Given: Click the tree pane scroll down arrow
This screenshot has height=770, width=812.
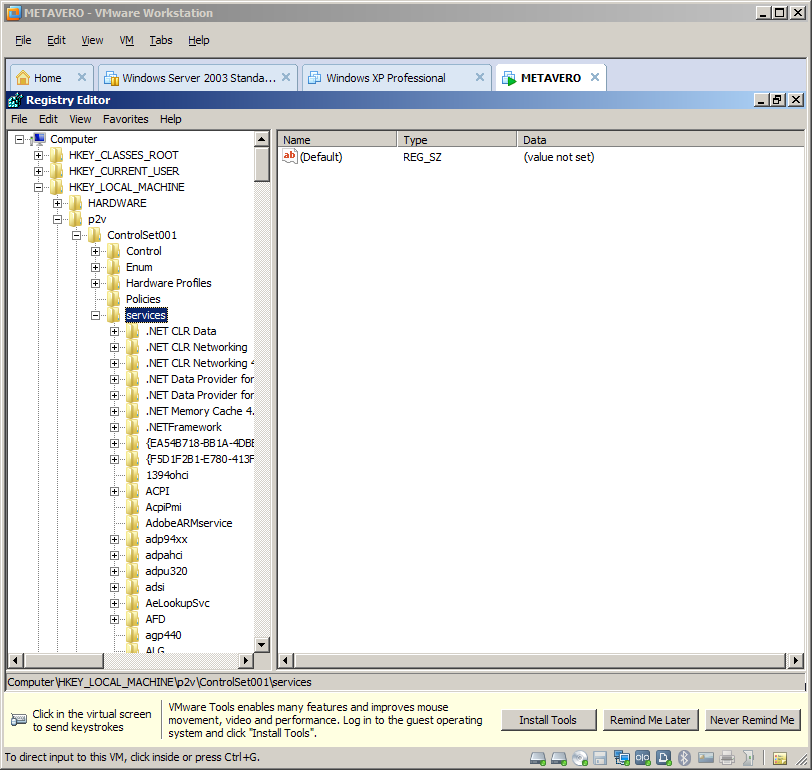Looking at the screenshot, I should point(262,645).
